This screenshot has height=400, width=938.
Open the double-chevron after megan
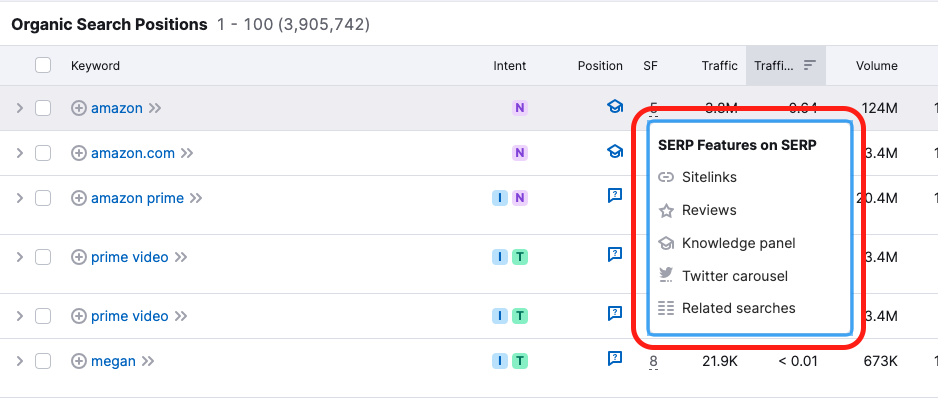point(148,361)
